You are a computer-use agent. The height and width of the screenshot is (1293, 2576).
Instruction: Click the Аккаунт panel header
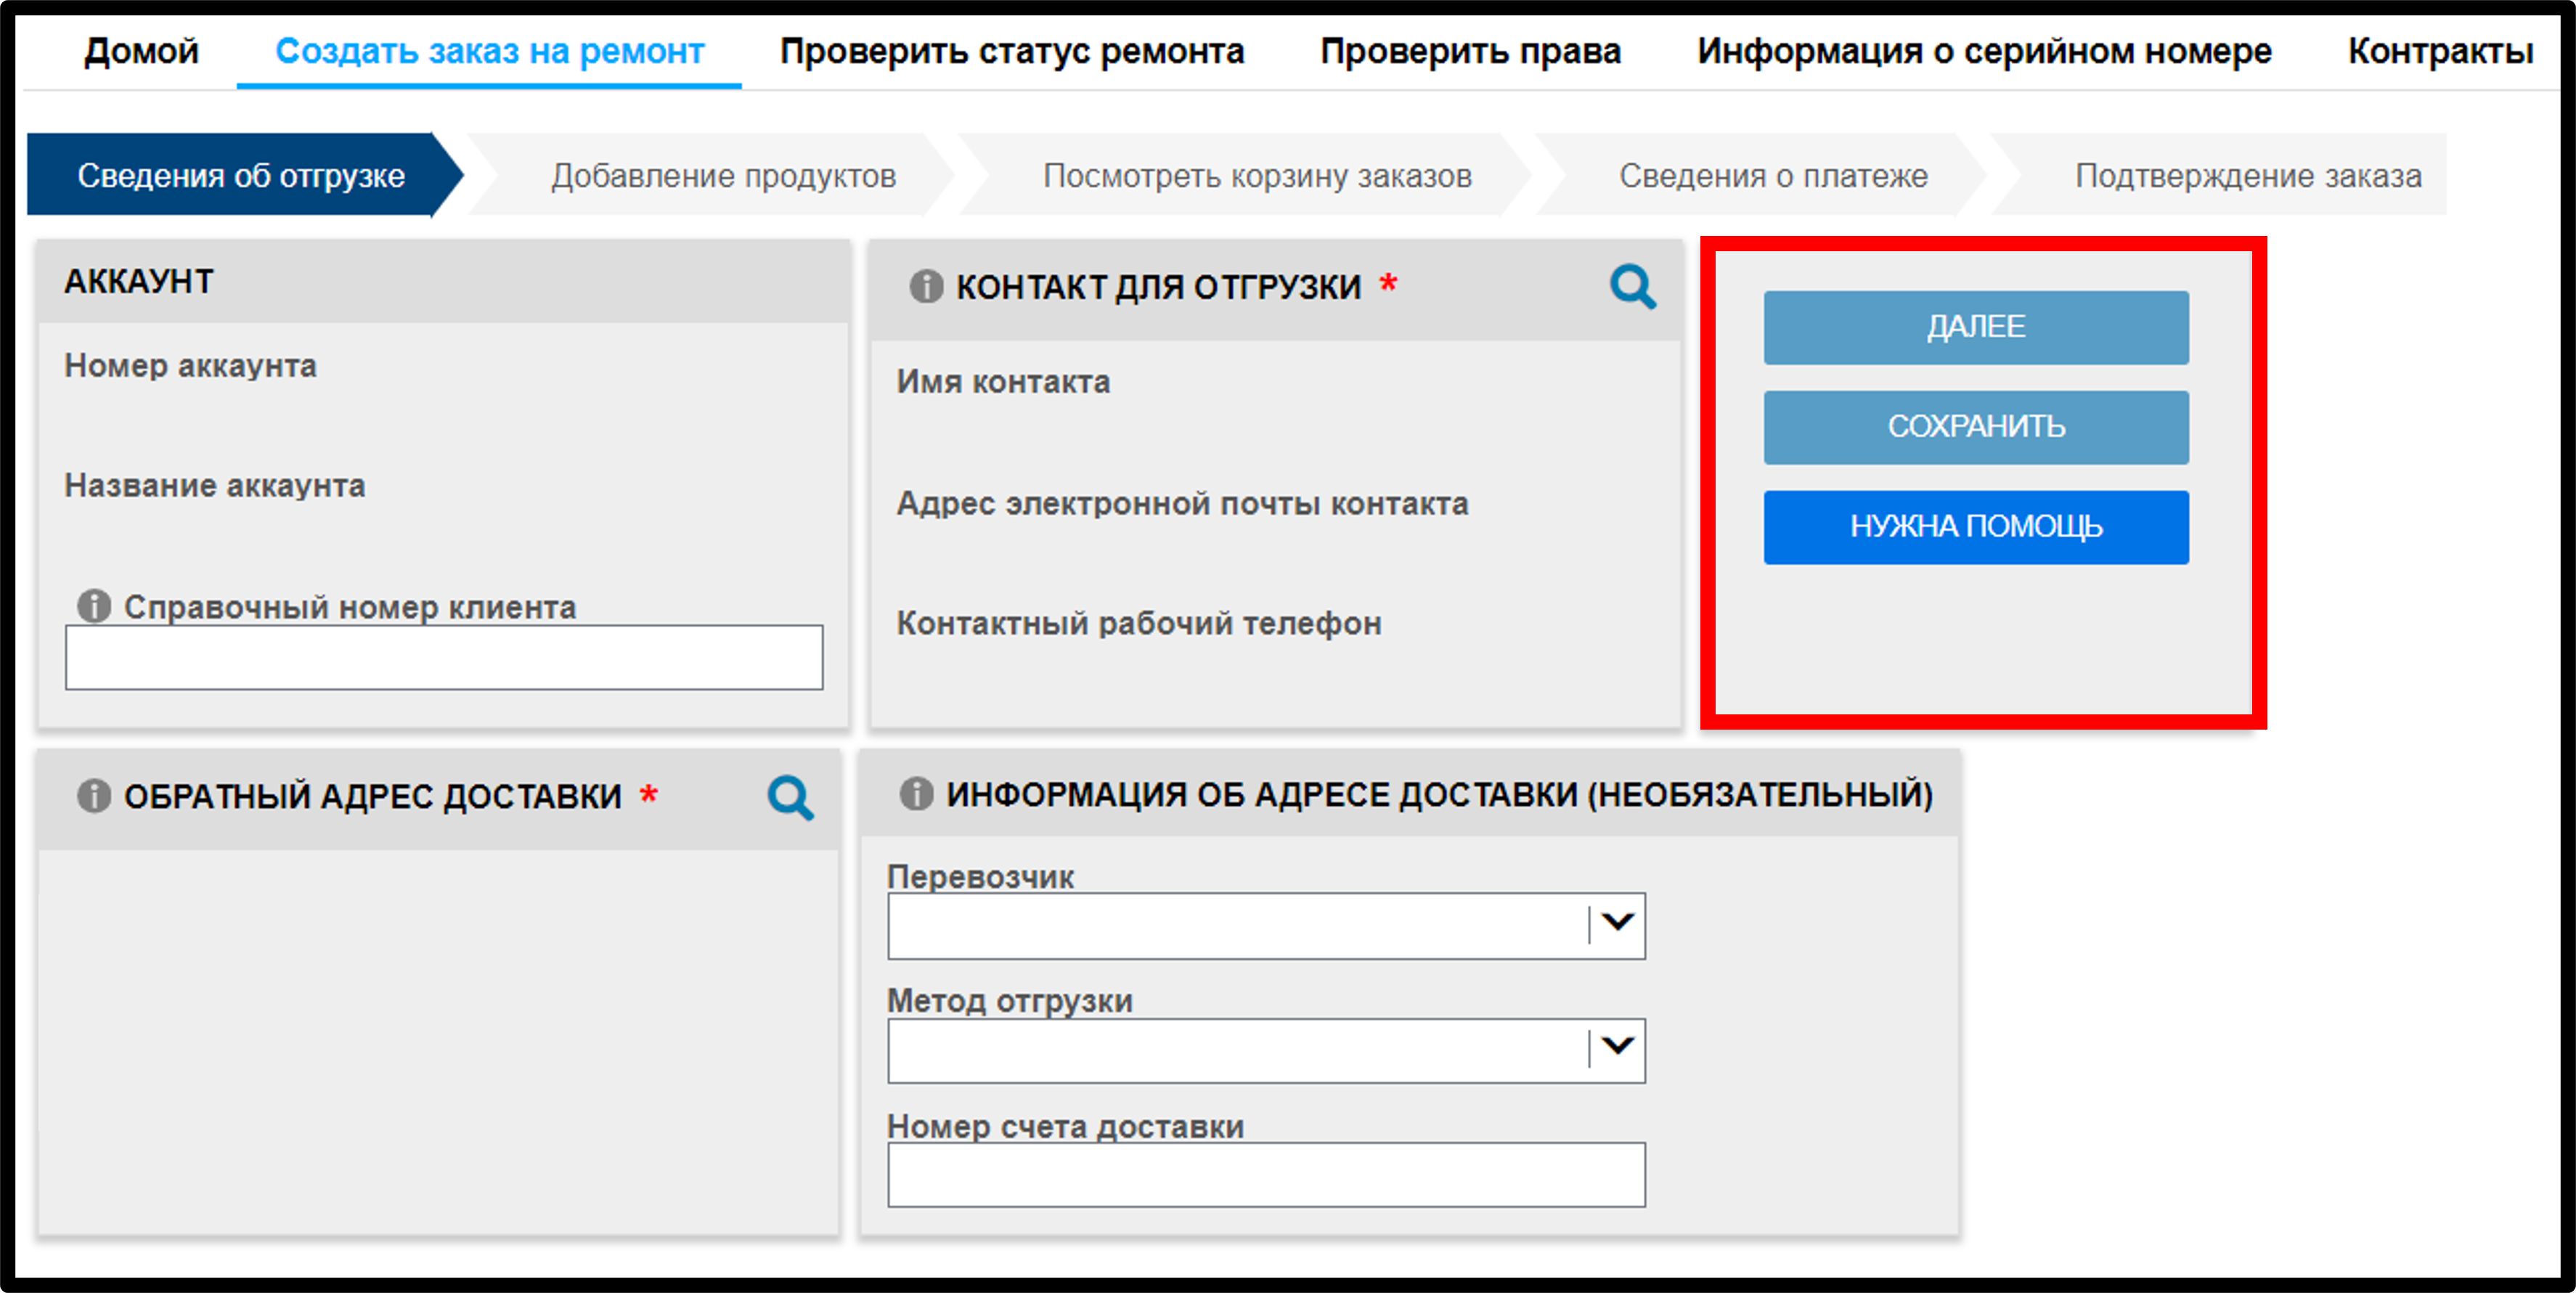[x=443, y=281]
